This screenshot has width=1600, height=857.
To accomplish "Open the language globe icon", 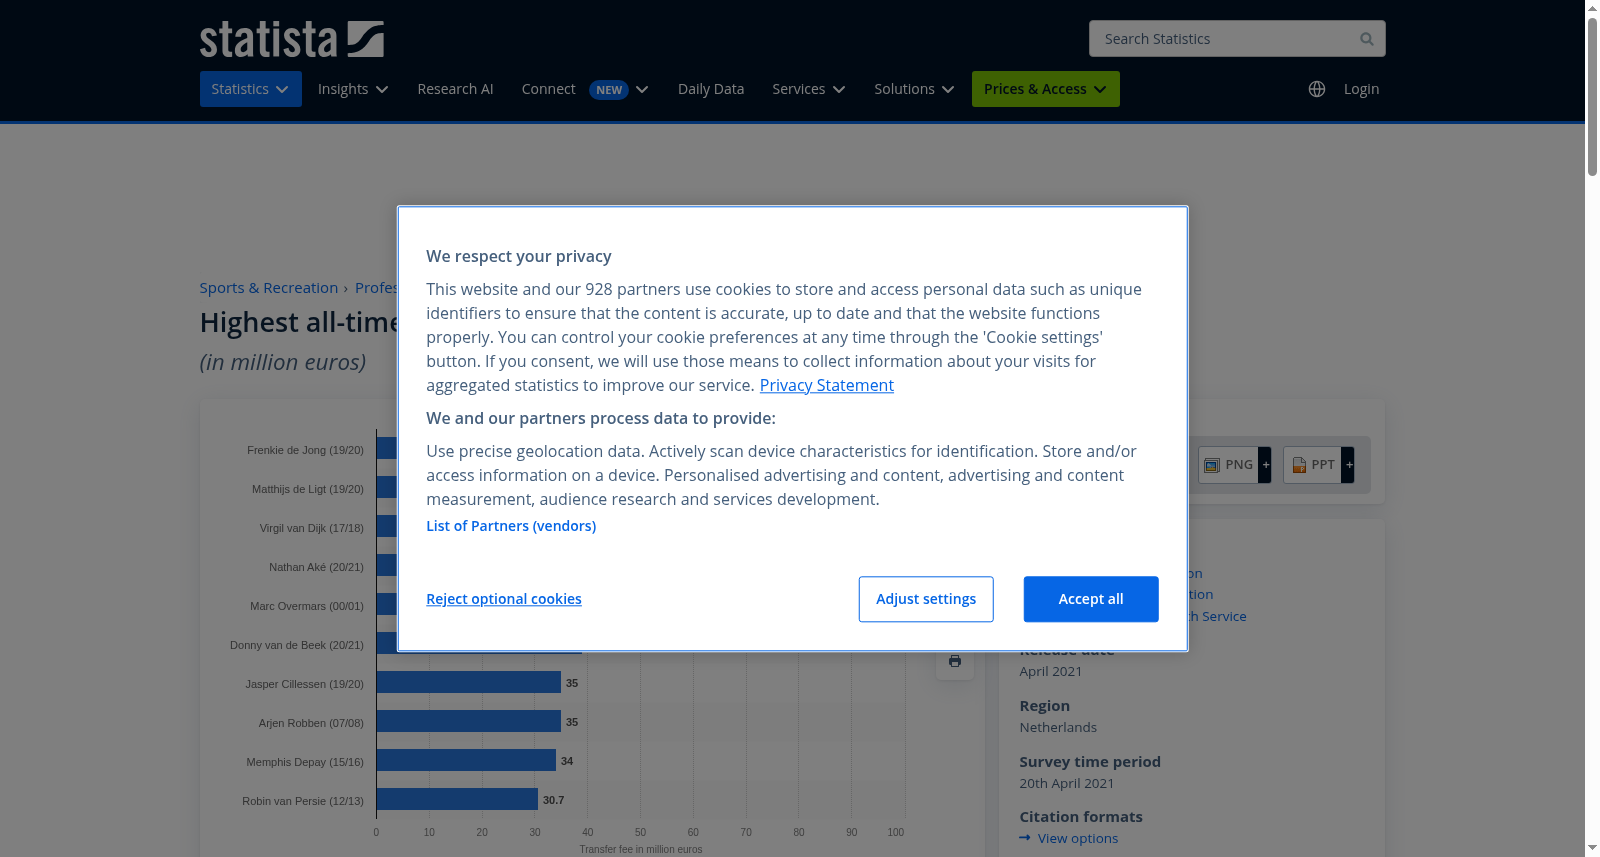I will pos(1317,89).
